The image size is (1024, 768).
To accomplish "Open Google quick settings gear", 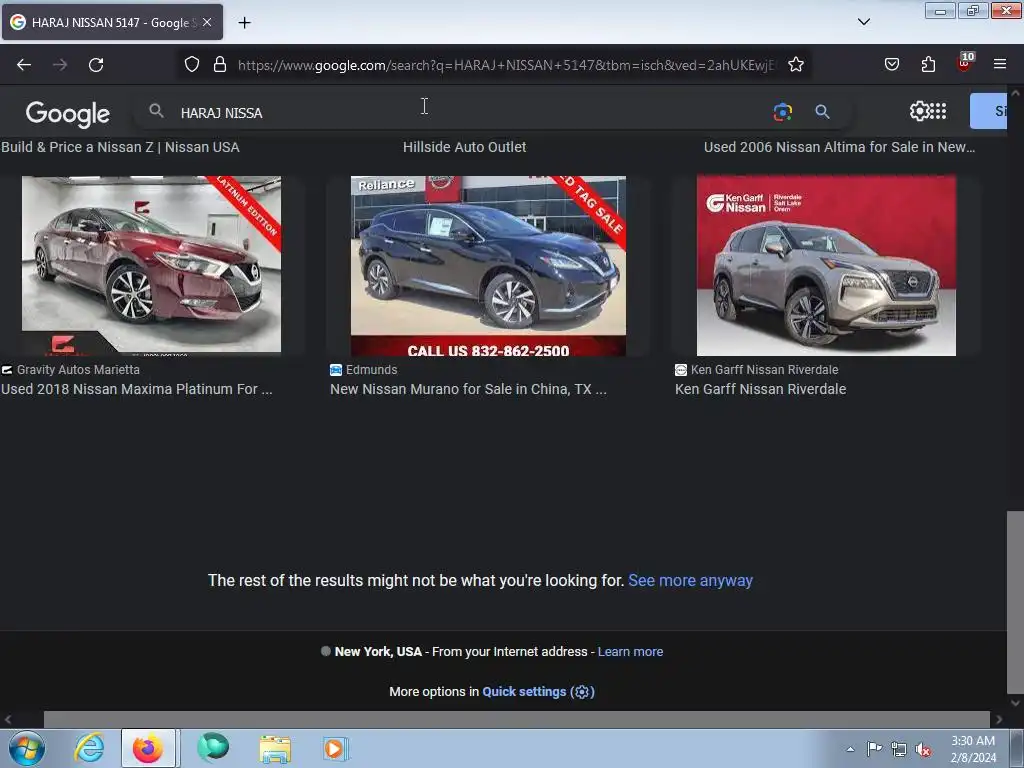I will 919,111.
